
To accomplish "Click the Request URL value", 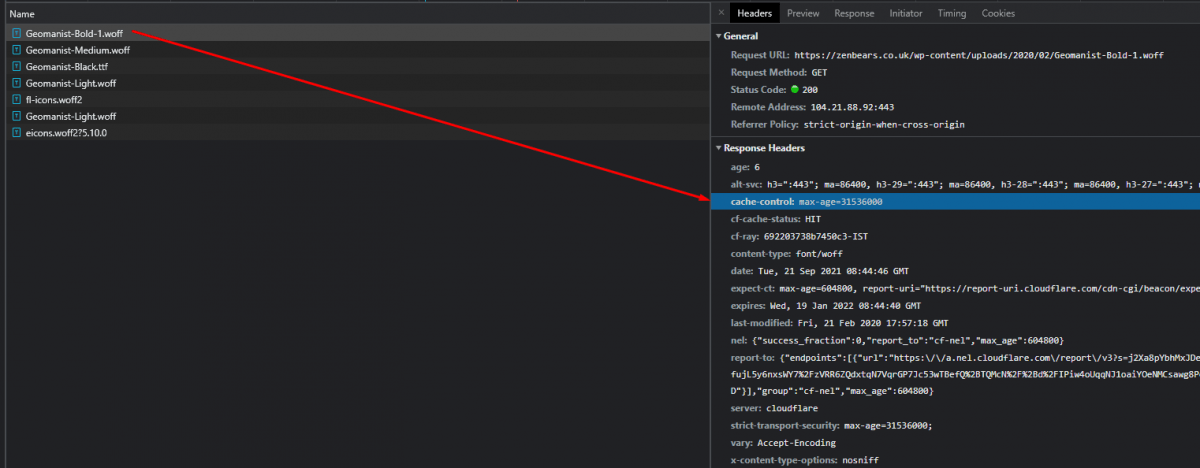I will (x=979, y=55).
